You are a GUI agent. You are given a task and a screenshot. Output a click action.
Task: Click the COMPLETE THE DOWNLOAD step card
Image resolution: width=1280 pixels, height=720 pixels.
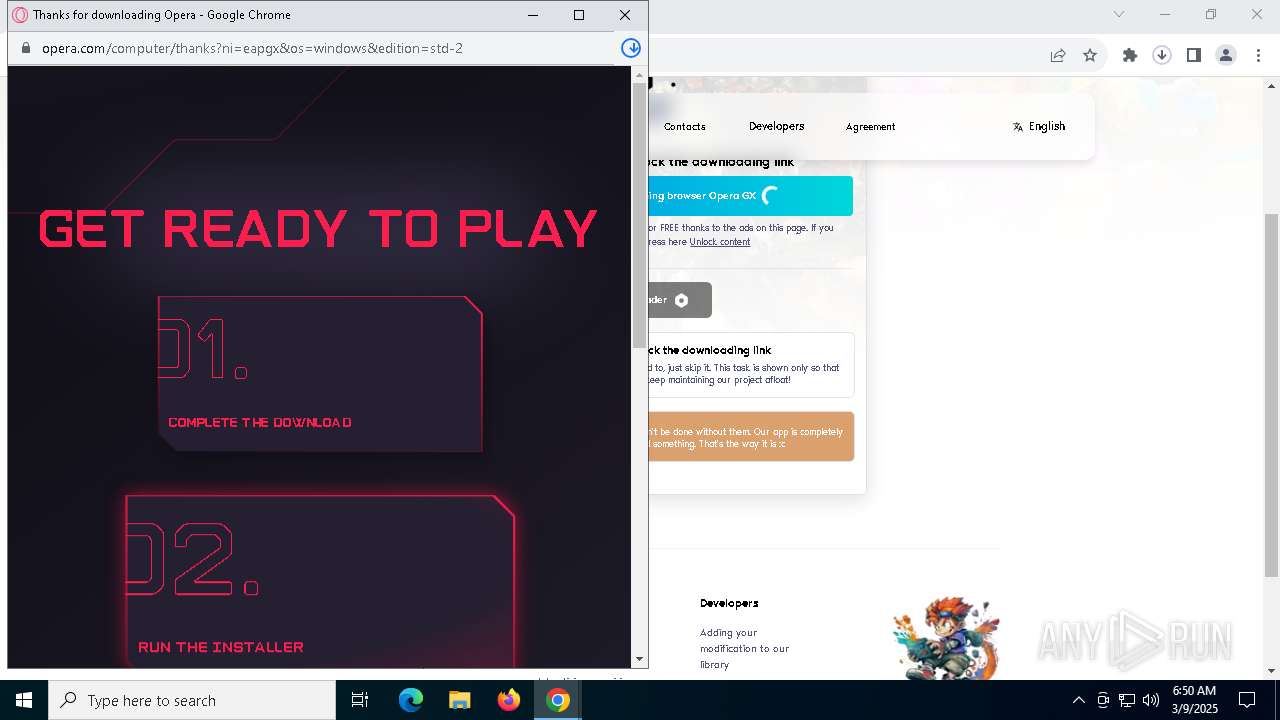[320, 373]
